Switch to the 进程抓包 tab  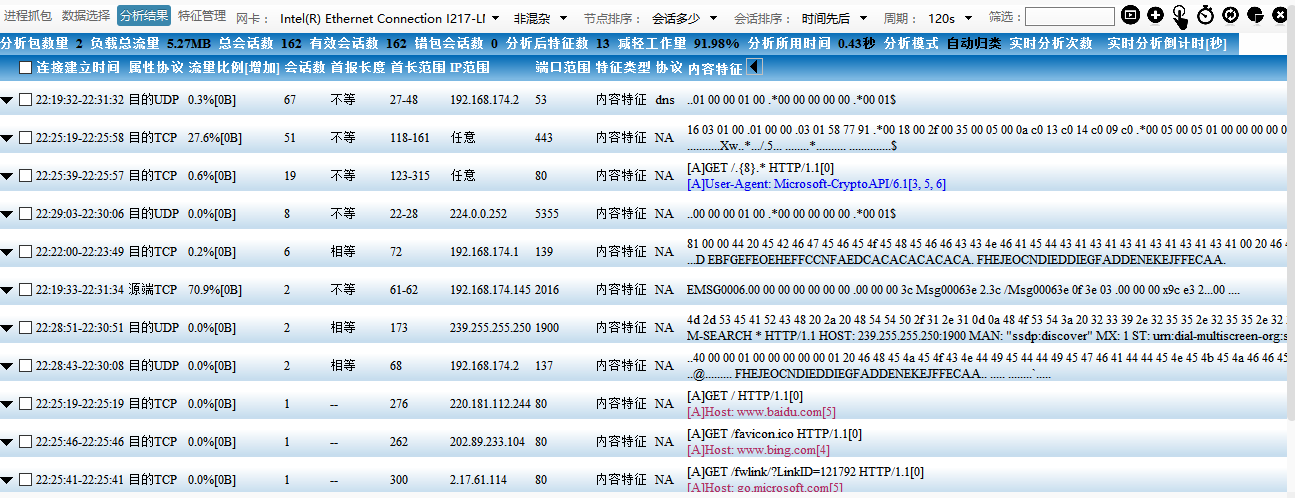pyautogui.click(x=28, y=16)
